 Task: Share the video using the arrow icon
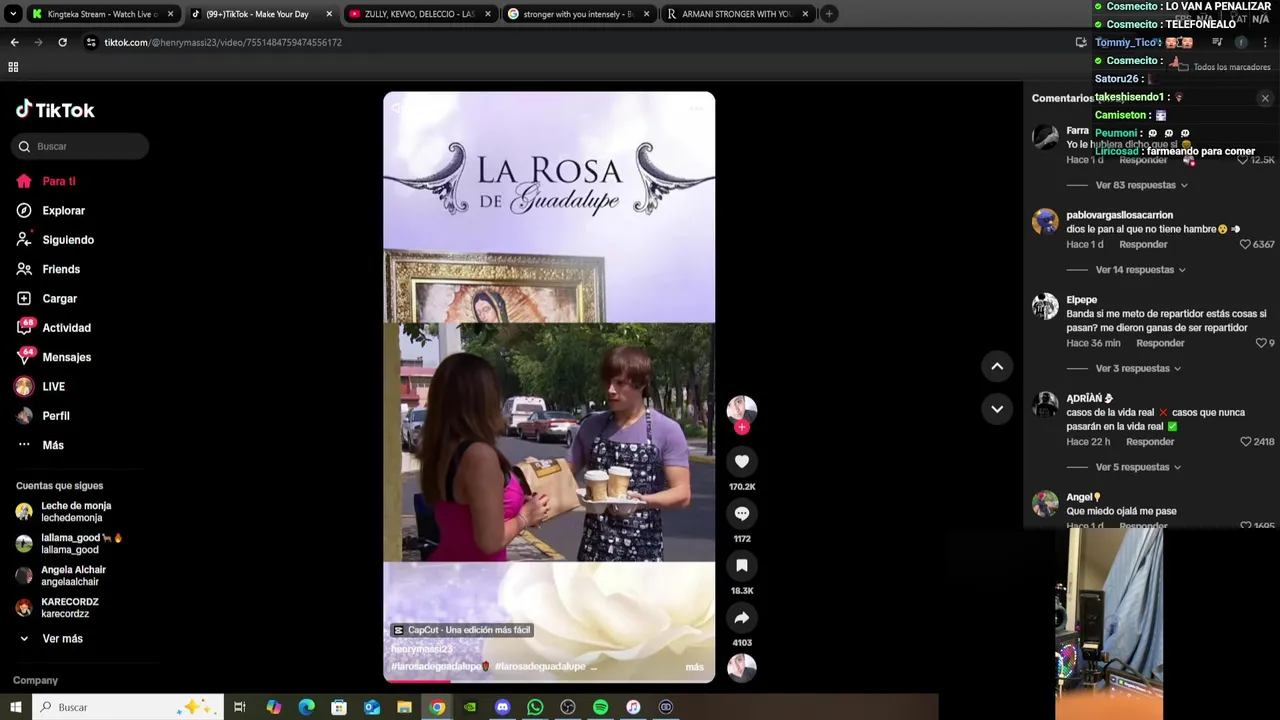(742, 617)
